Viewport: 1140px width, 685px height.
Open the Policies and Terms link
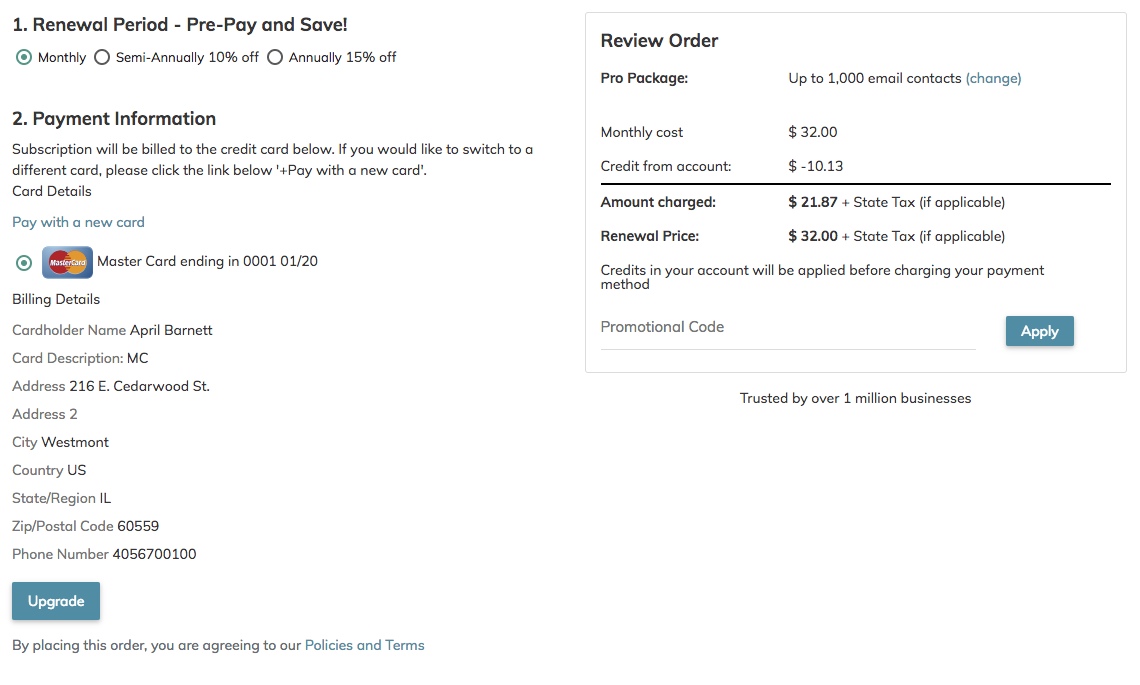click(364, 646)
